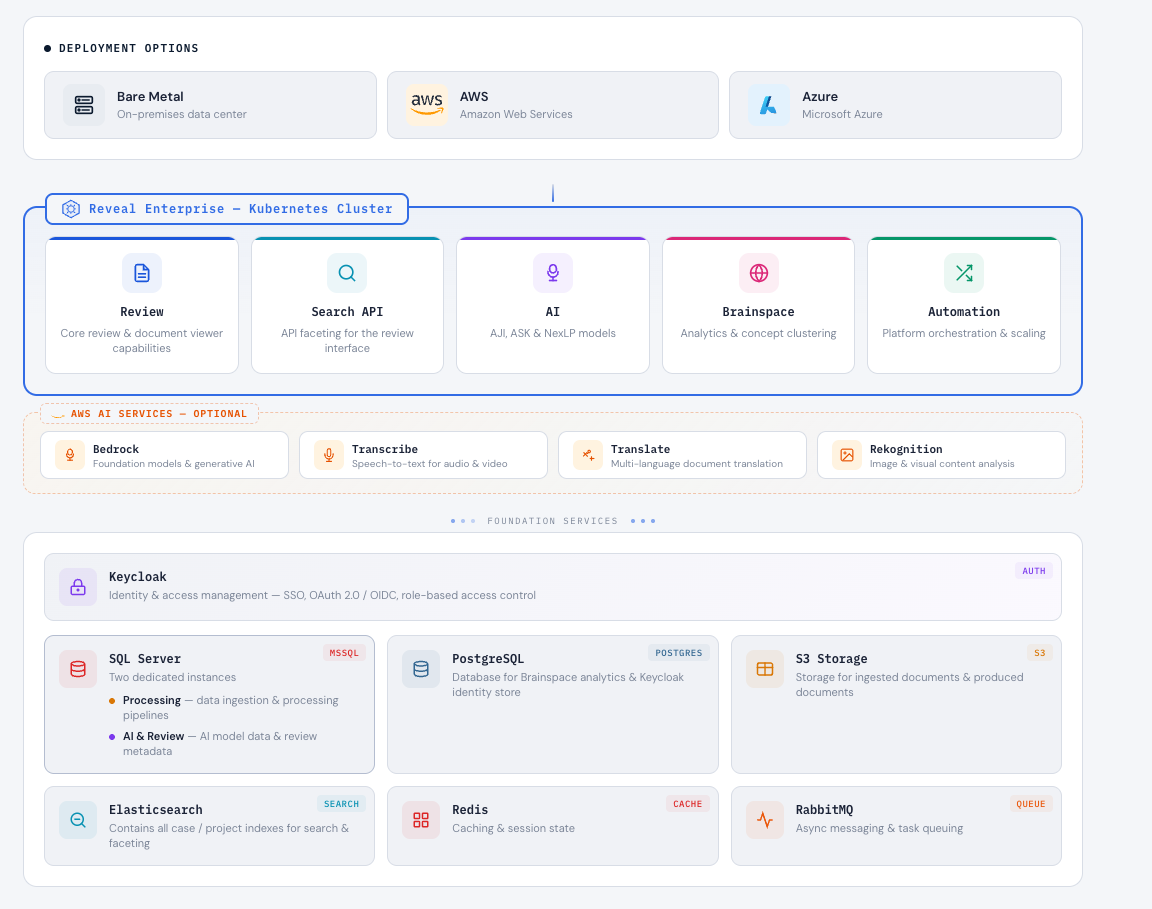Click the Automation shuffle icon

[964, 273]
